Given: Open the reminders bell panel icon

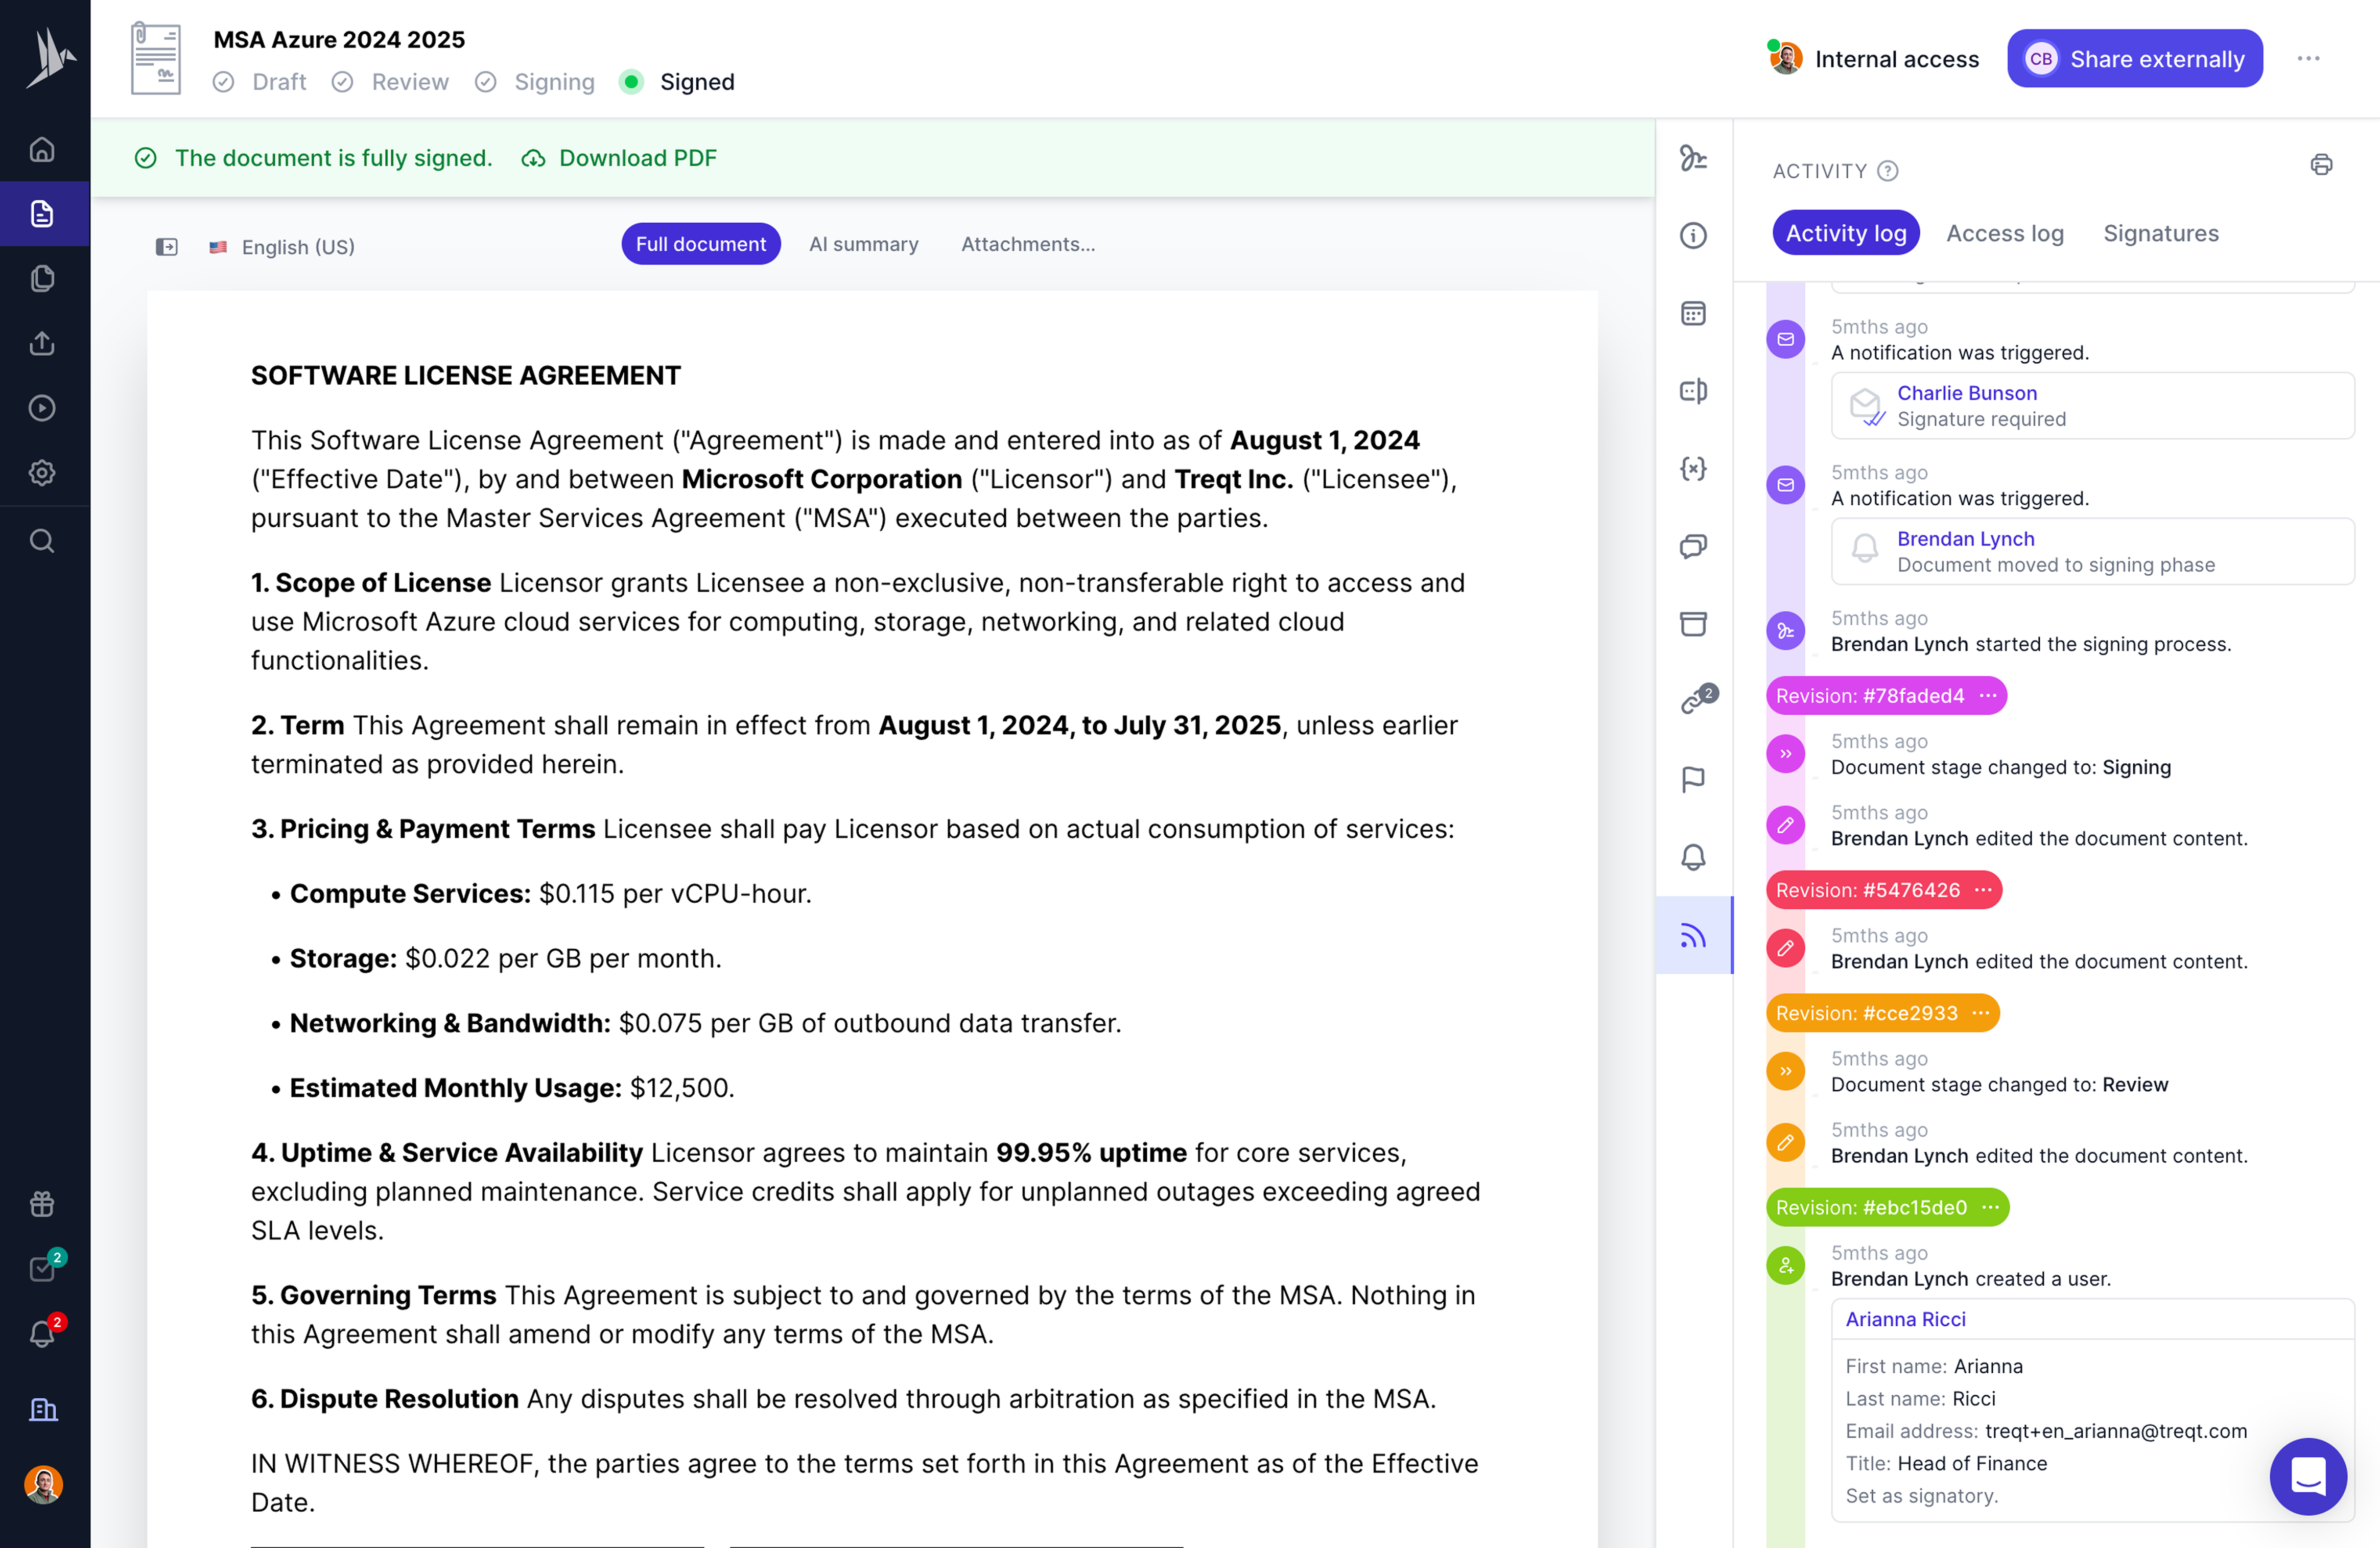Looking at the screenshot, I should point(1693,857).
